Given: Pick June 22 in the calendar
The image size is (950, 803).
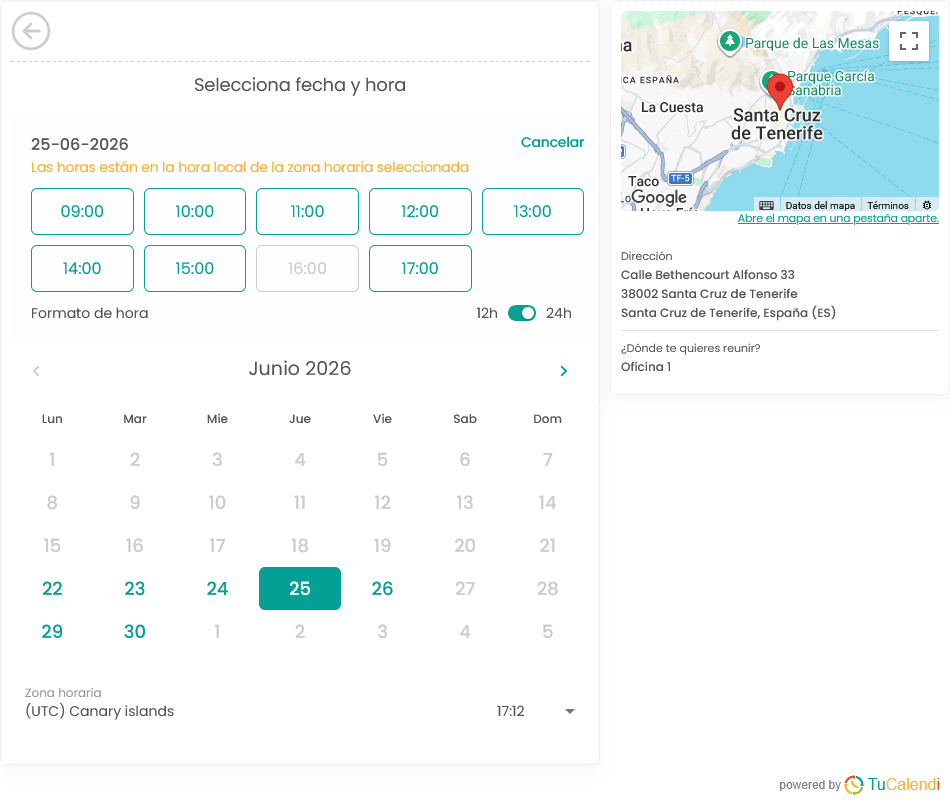Looking at the screenshot, I should coord(52,588).
